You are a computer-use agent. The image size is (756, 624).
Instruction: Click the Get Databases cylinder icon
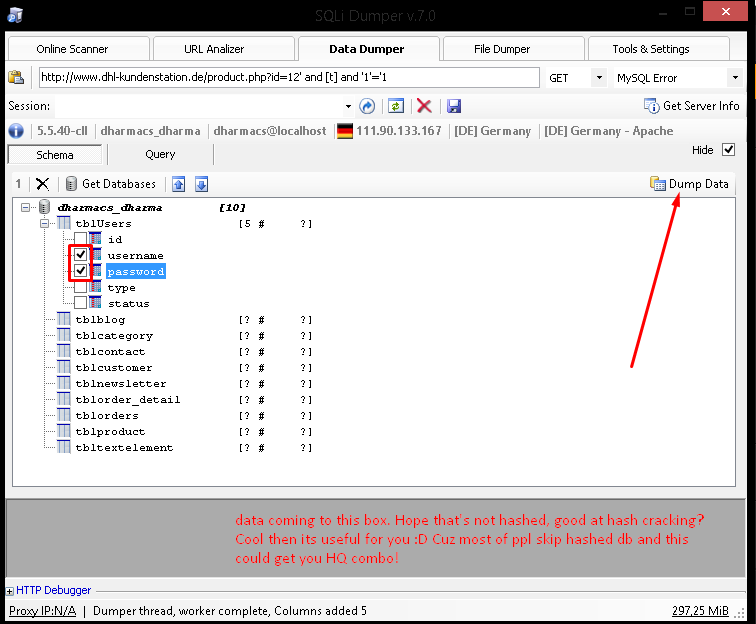71,184
